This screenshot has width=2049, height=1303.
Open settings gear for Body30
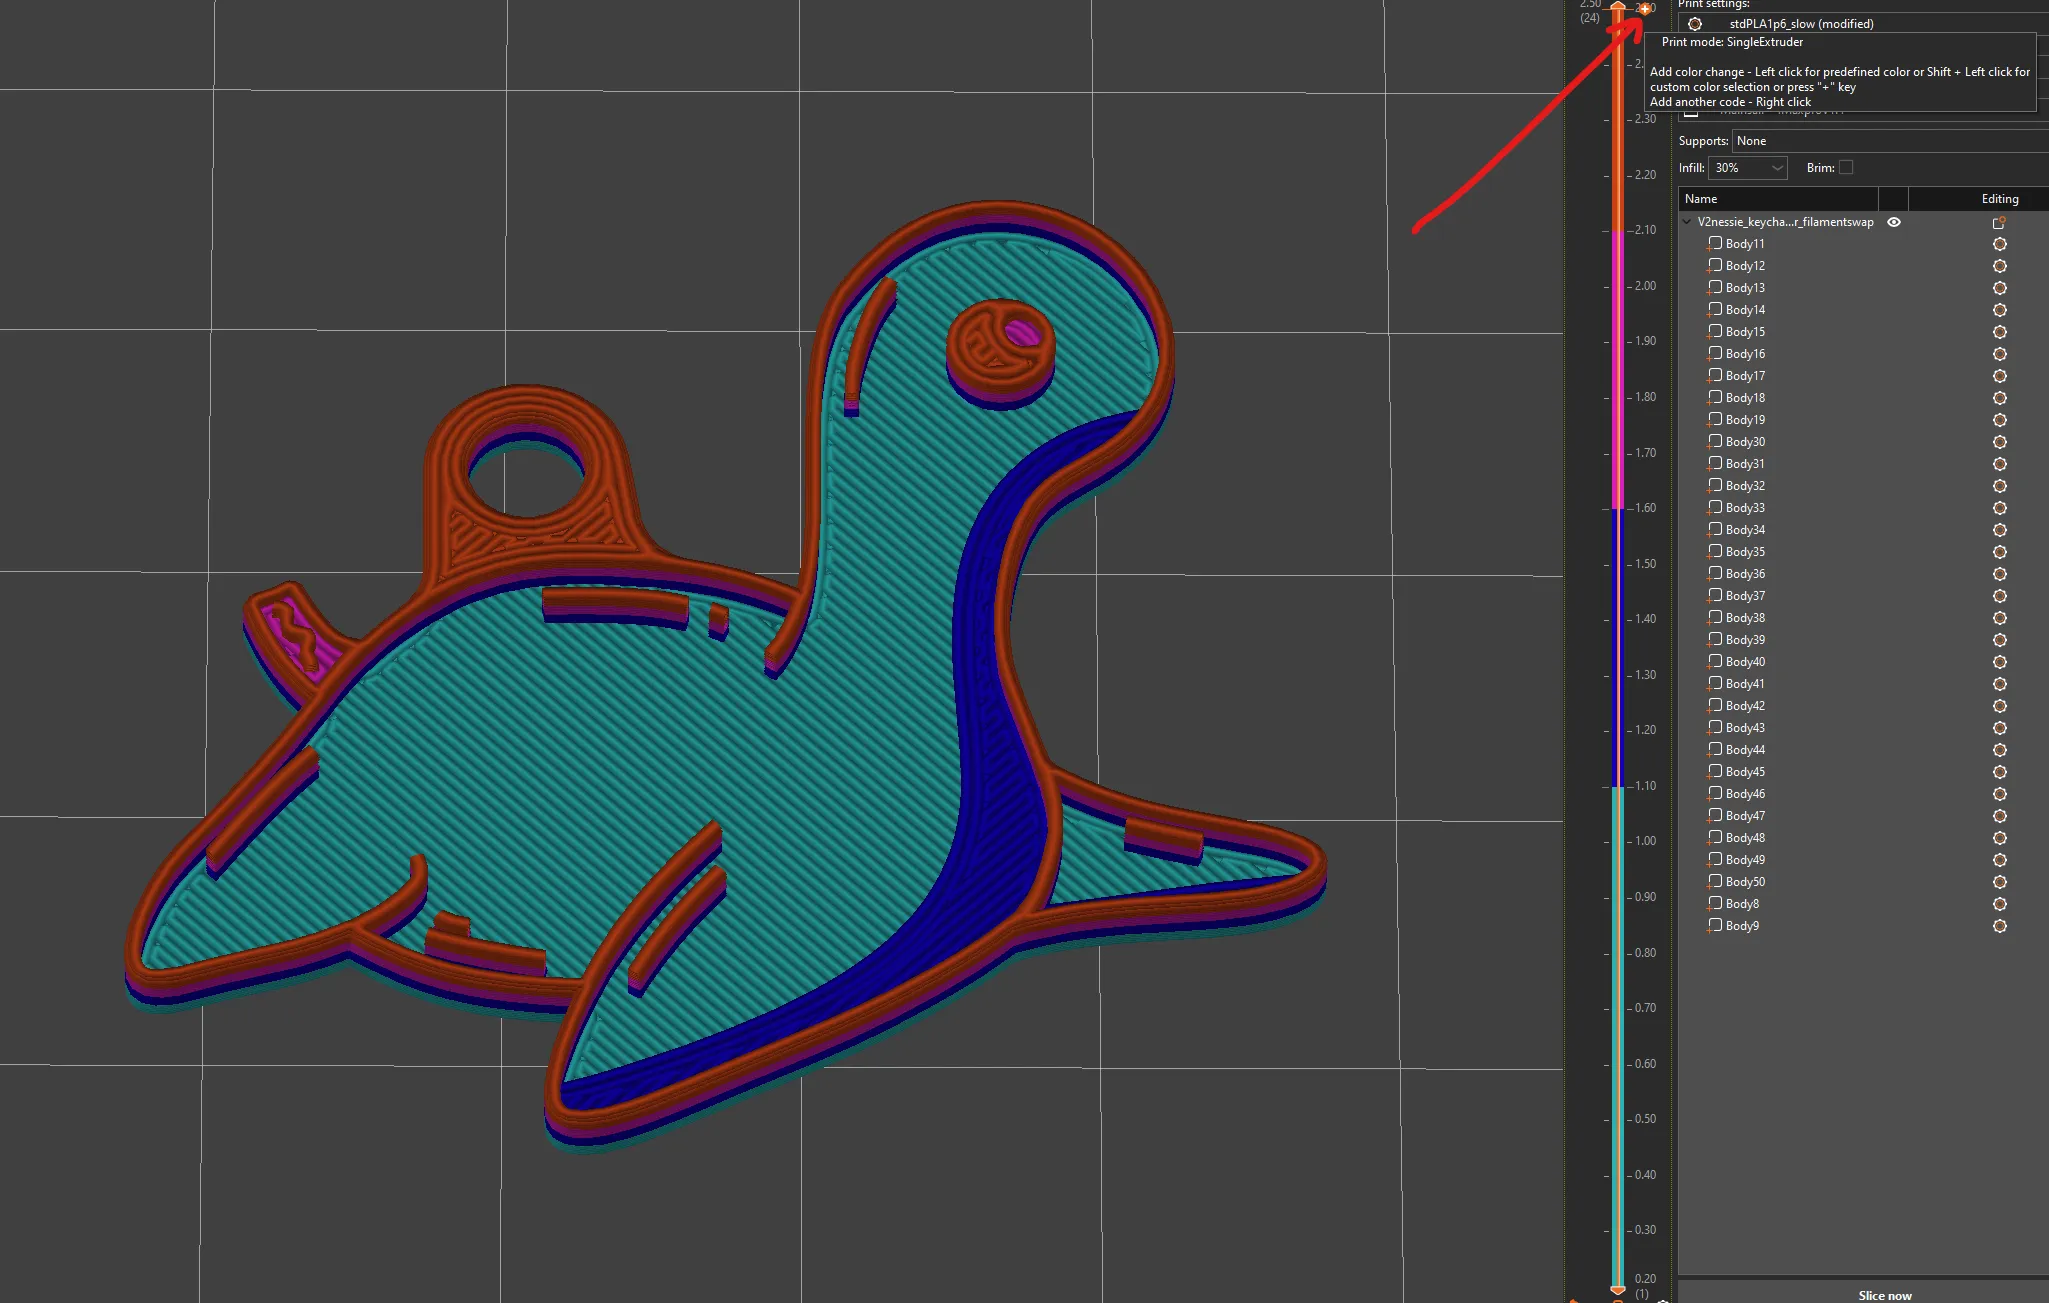(2000, 442)
